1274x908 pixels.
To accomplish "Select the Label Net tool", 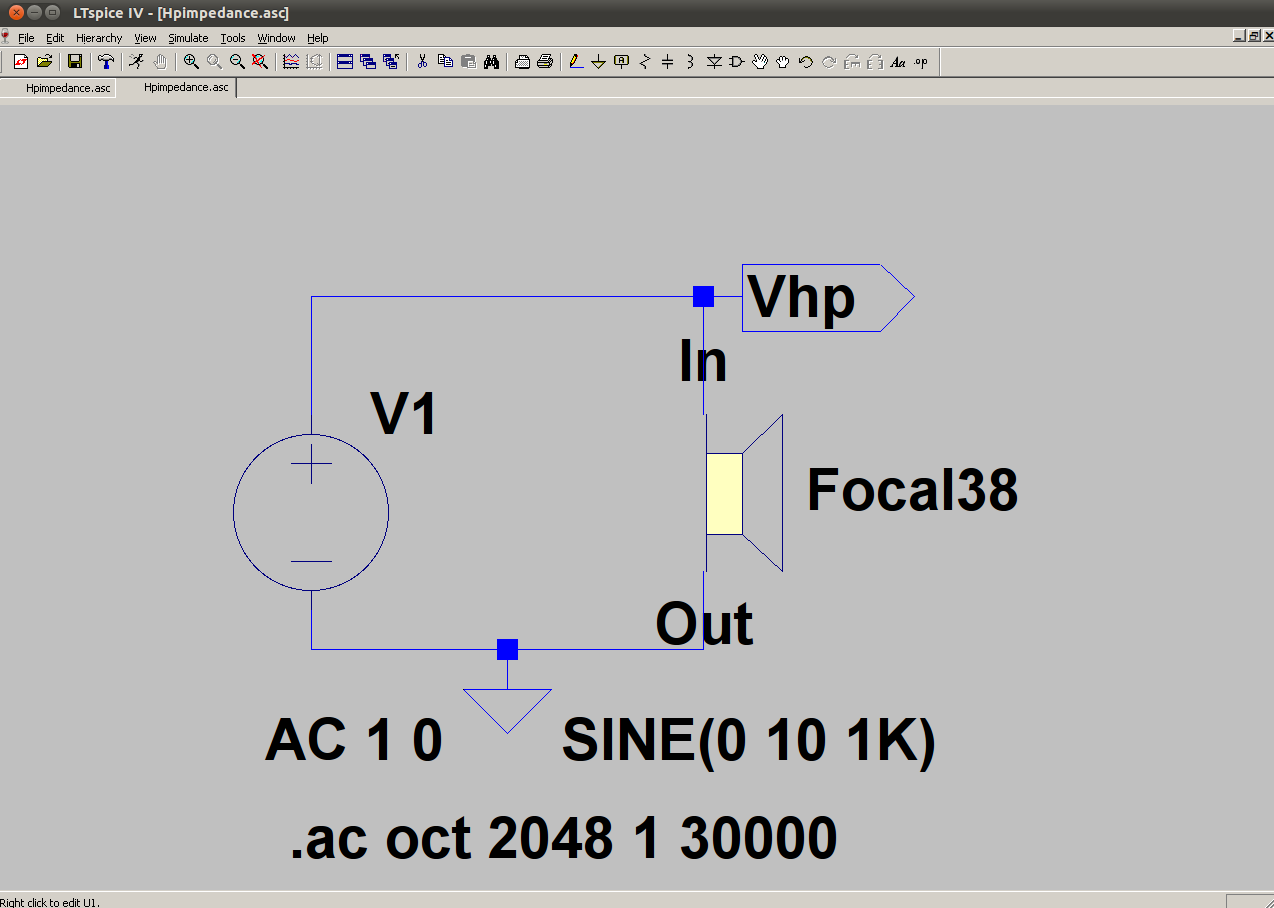I will (x=622, y=62).
